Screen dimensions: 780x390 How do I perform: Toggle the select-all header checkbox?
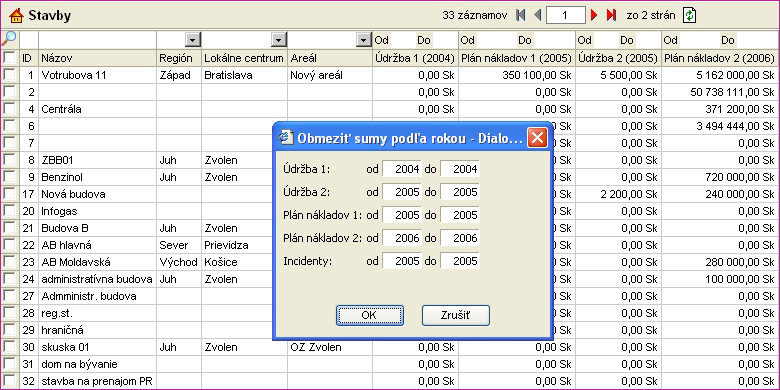[9, 58]
